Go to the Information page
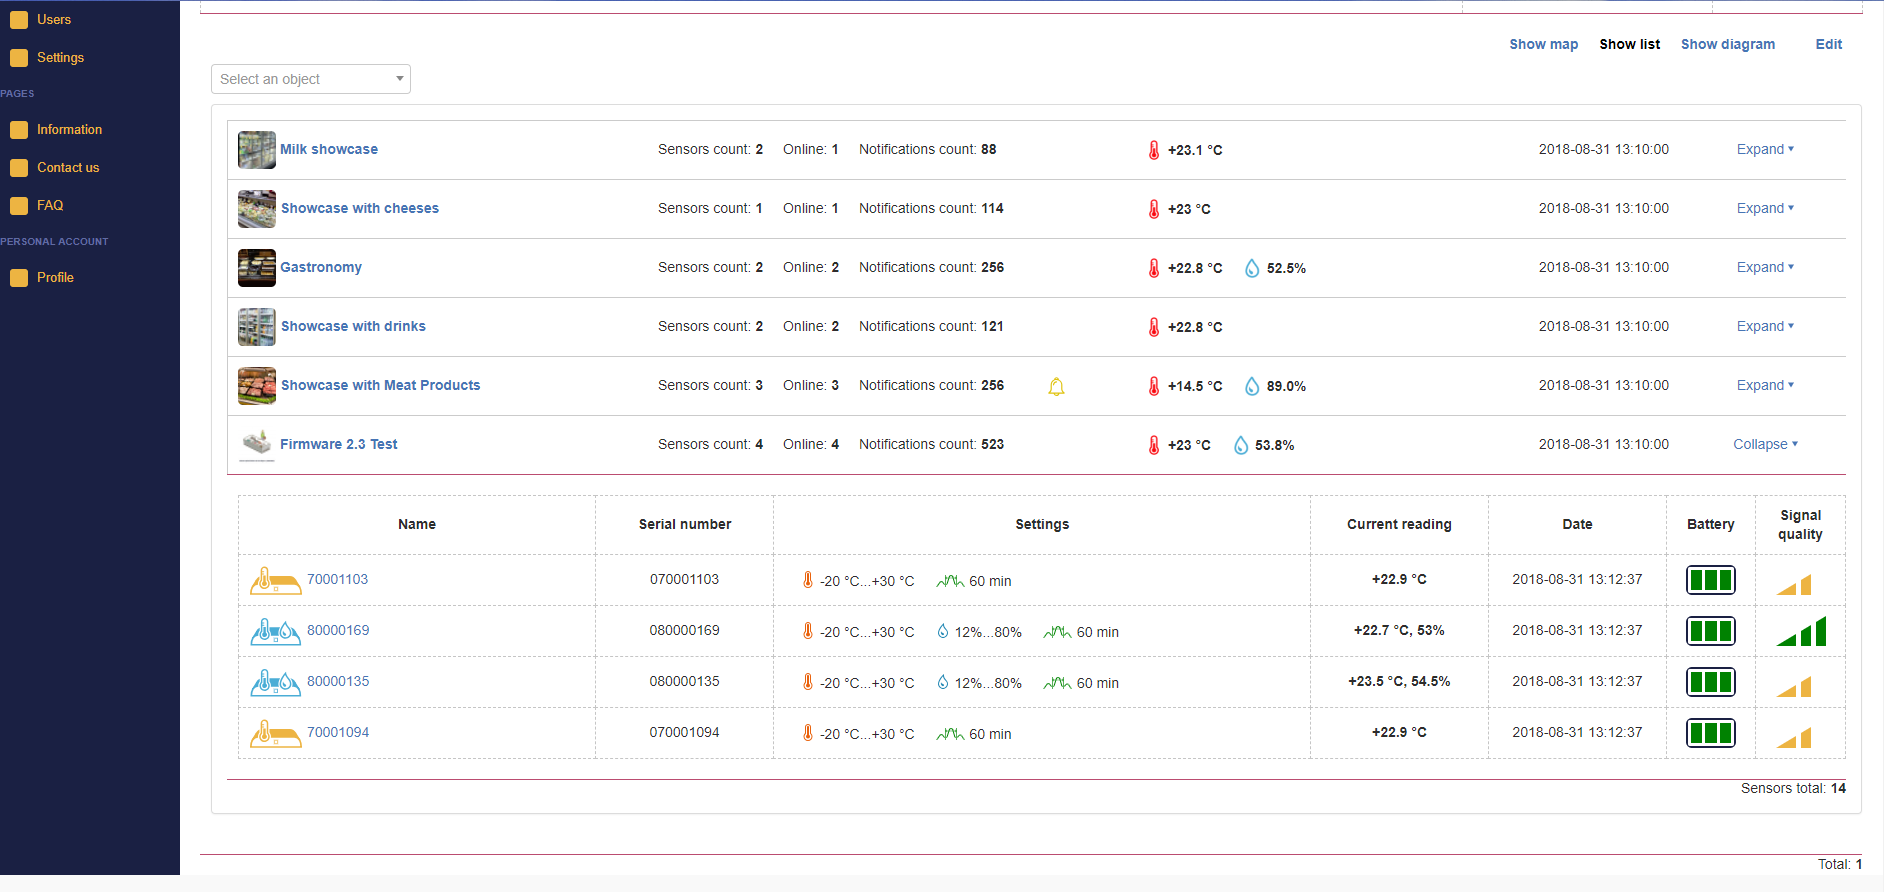The width and height of the screenshot is (1884, 892). (x=69, y=130)
